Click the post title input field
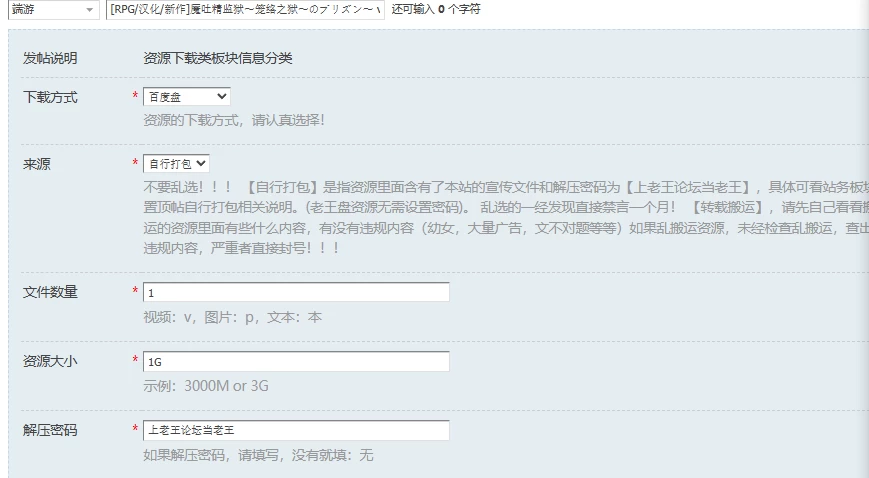The image size is (869, 478). [245, 9]
